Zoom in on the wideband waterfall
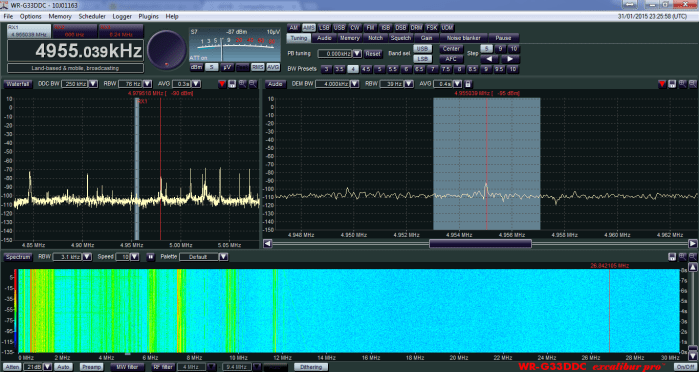The image size is (699, 372). coord(683,257)
